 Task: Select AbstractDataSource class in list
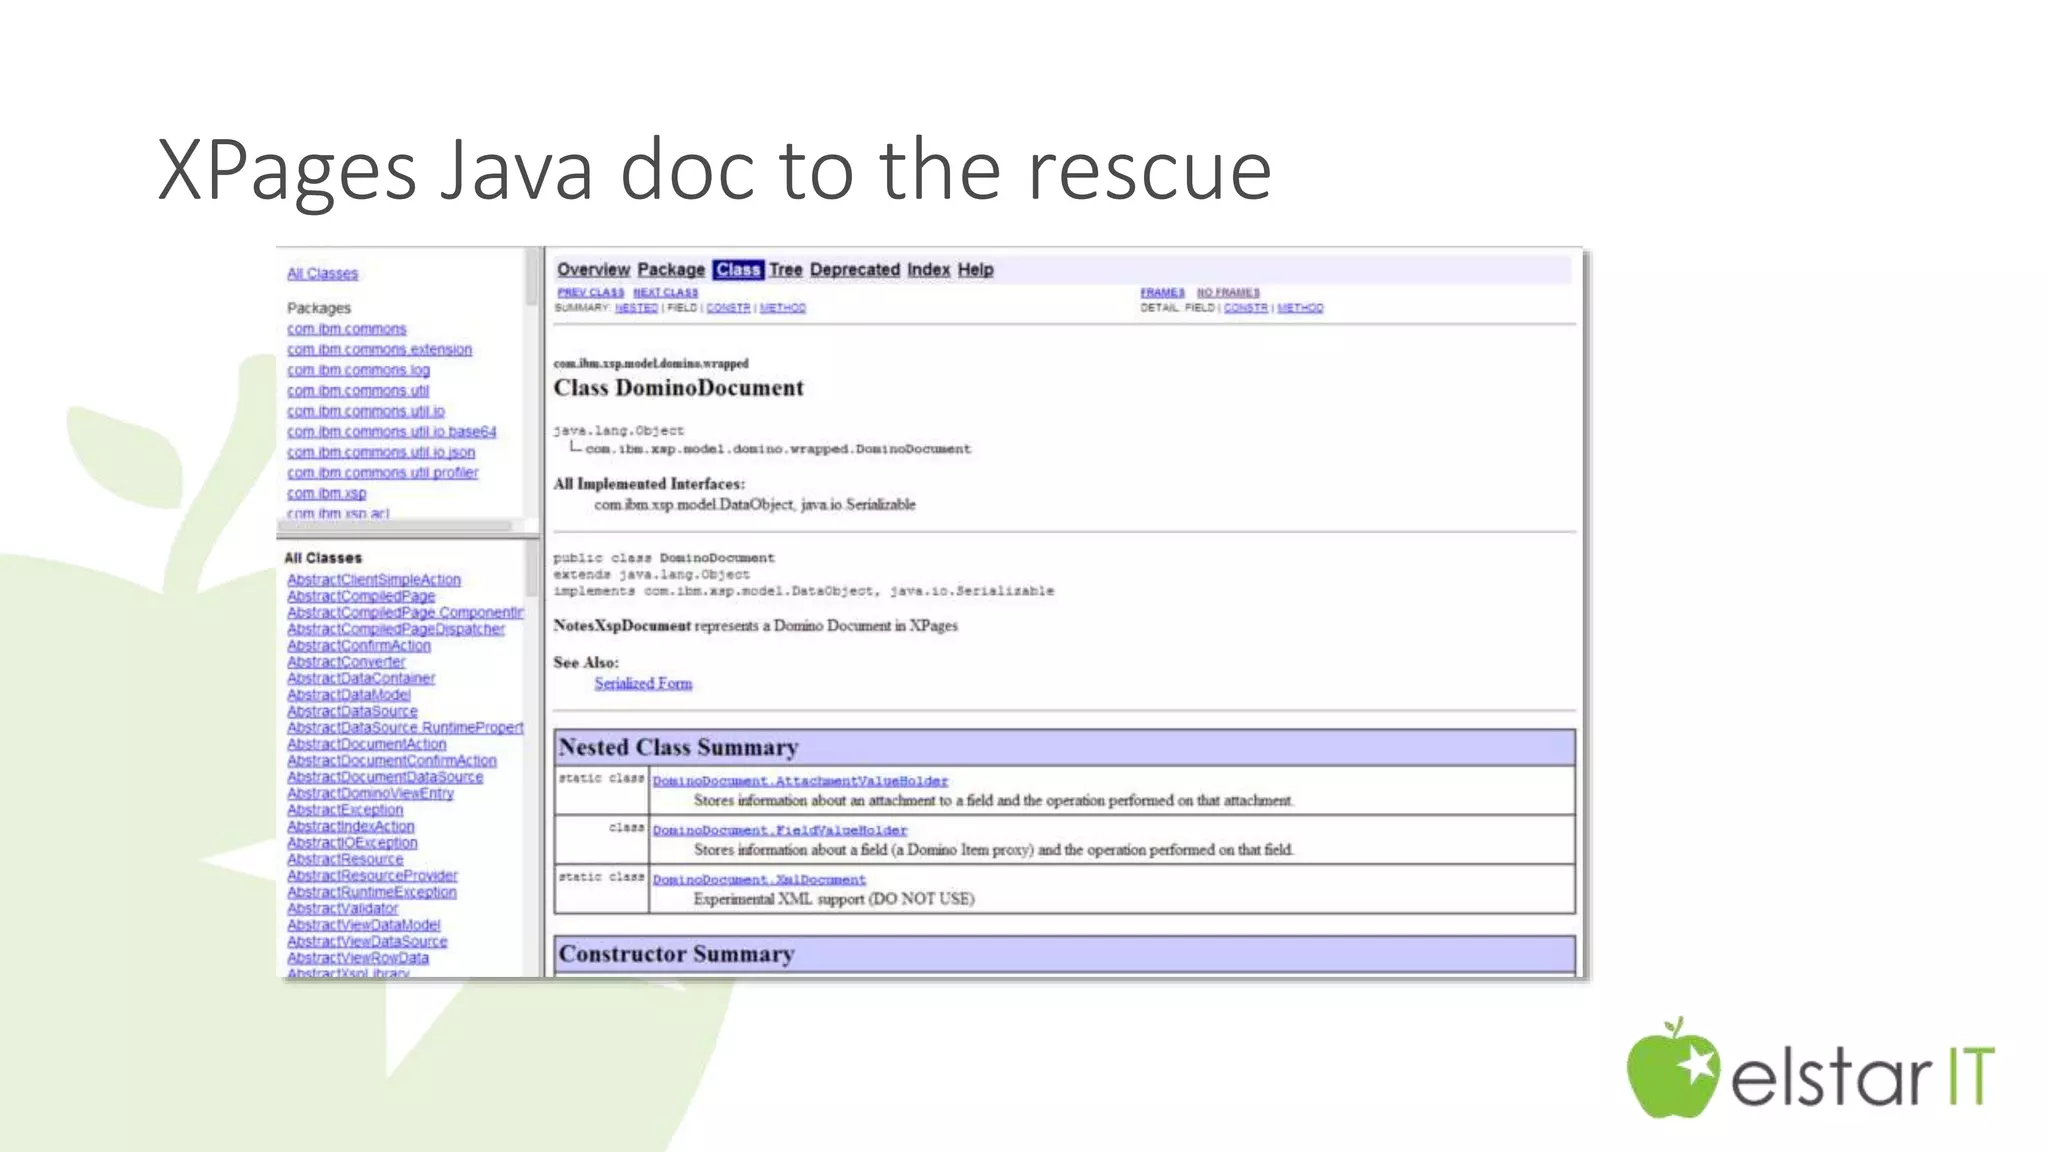tap(352, 712)
